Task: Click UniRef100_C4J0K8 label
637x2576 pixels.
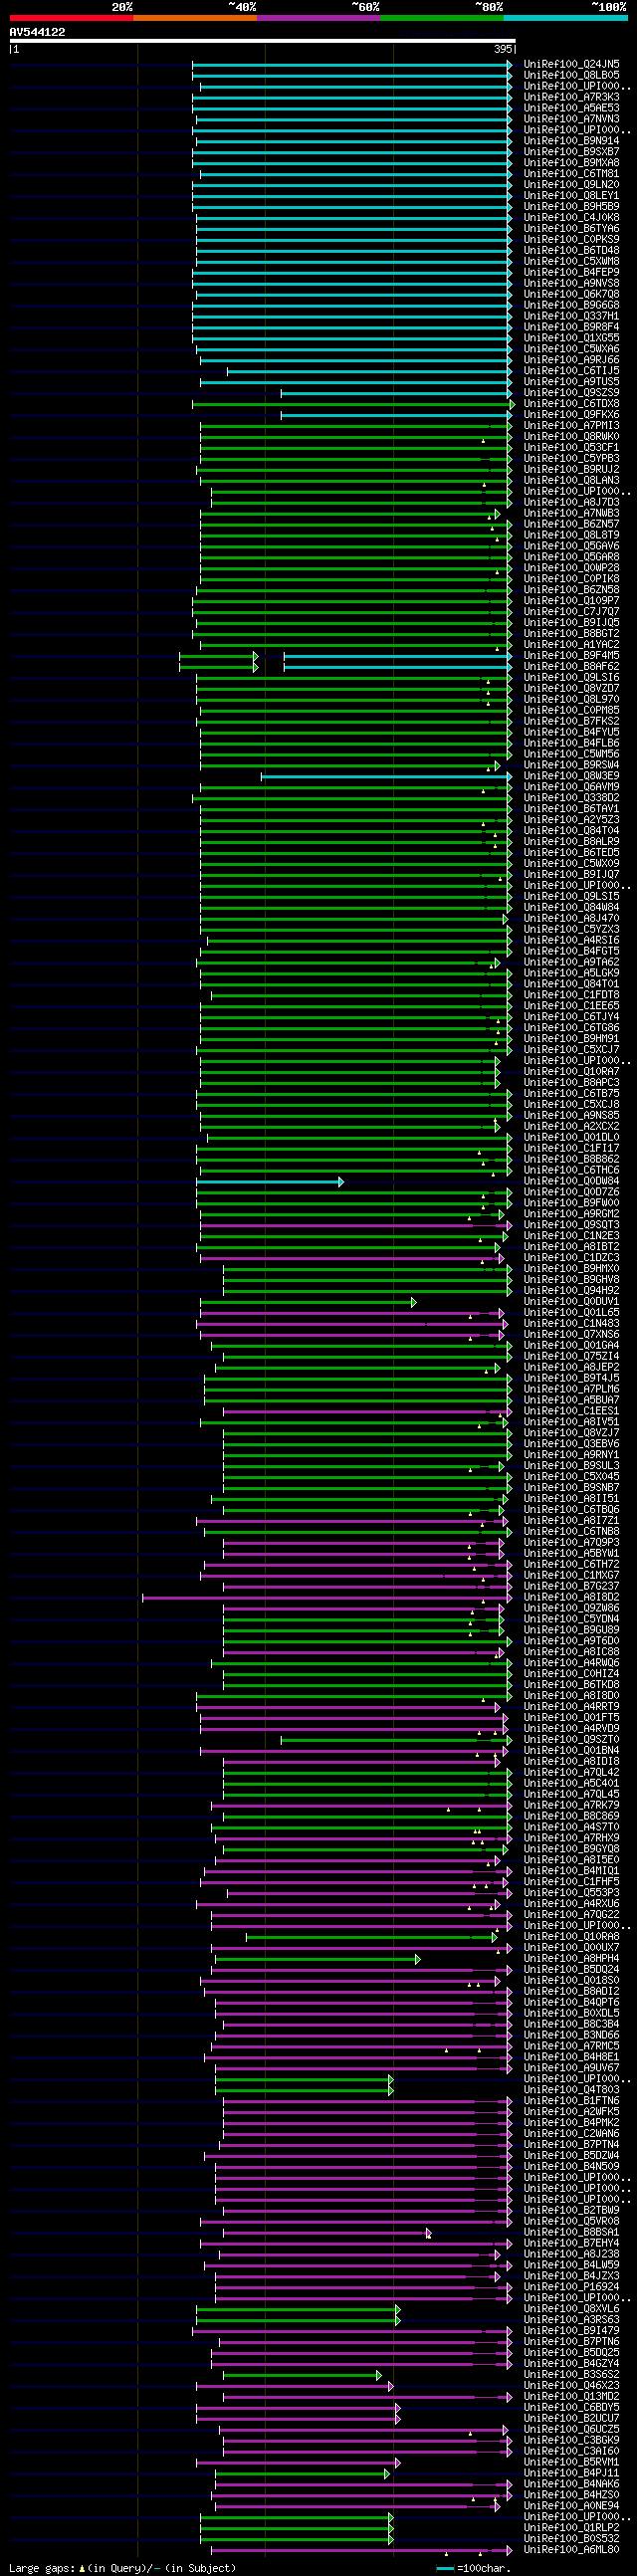Action: [x=571, y=218]
